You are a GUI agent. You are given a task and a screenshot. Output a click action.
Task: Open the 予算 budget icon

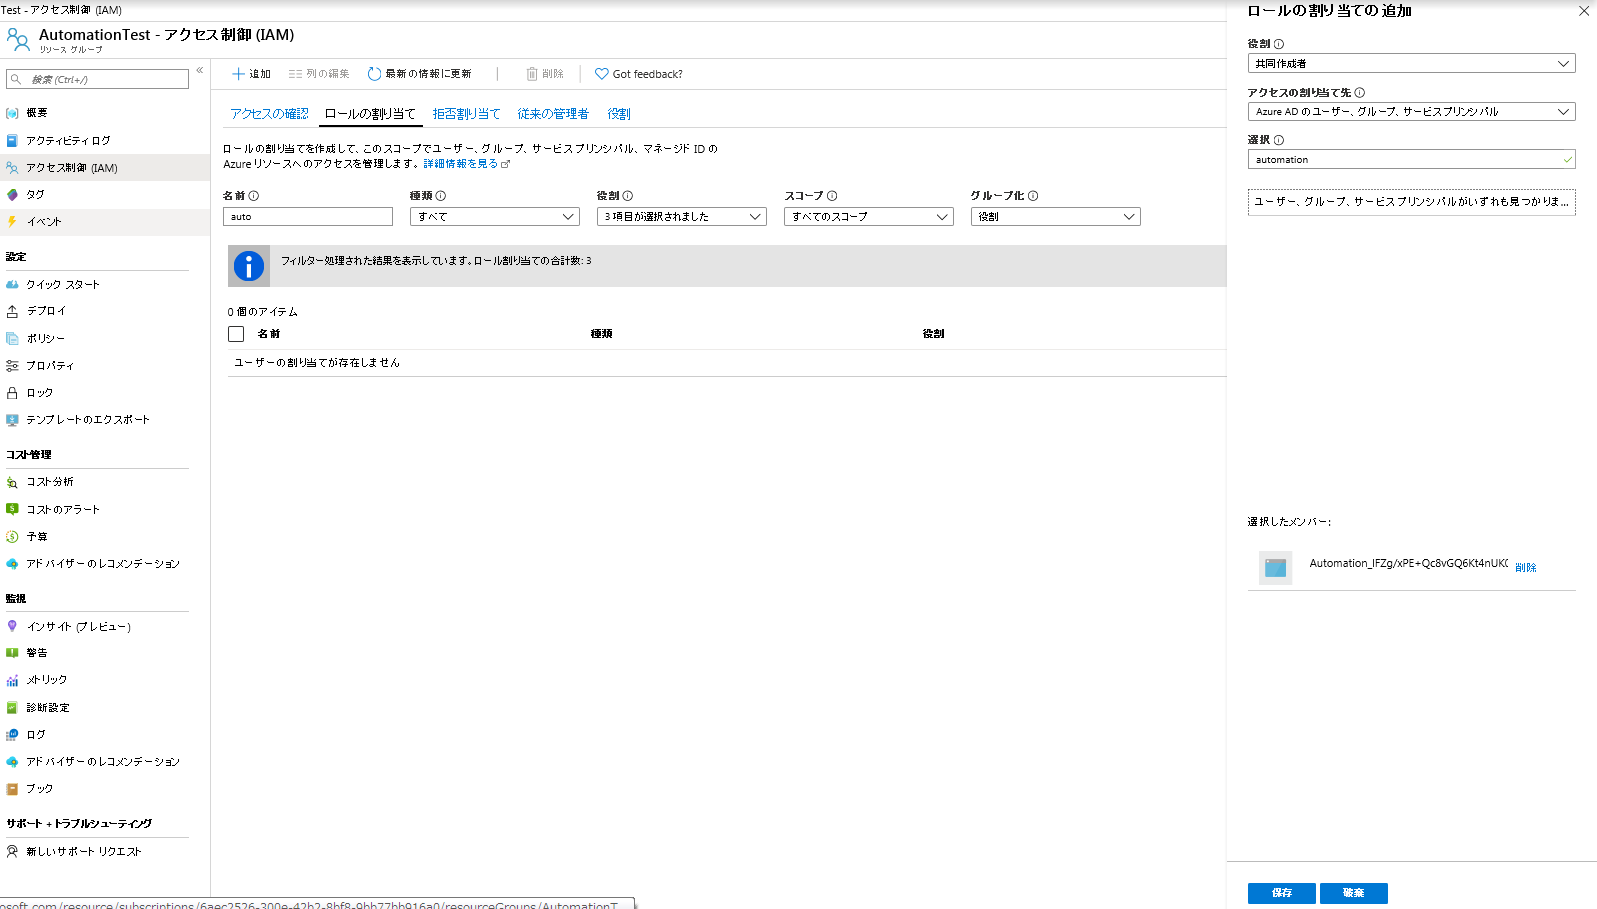tap(12, 537)
